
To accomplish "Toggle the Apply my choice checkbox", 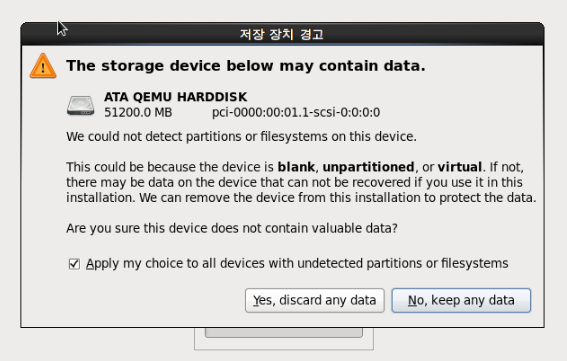I will click(x=74, y=264).
